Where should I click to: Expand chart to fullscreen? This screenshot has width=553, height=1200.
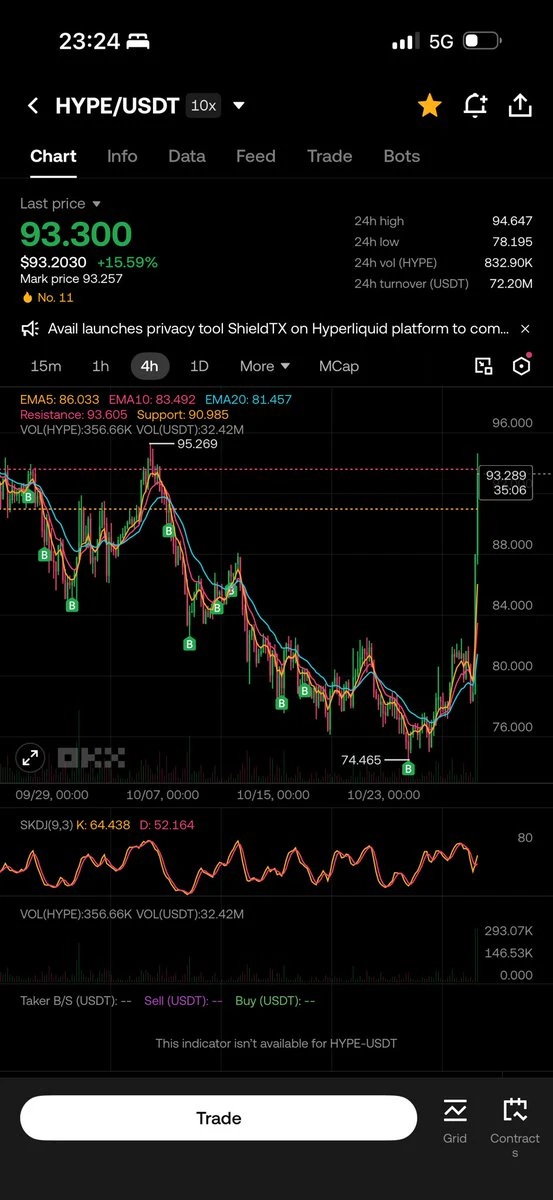point(31,758)
